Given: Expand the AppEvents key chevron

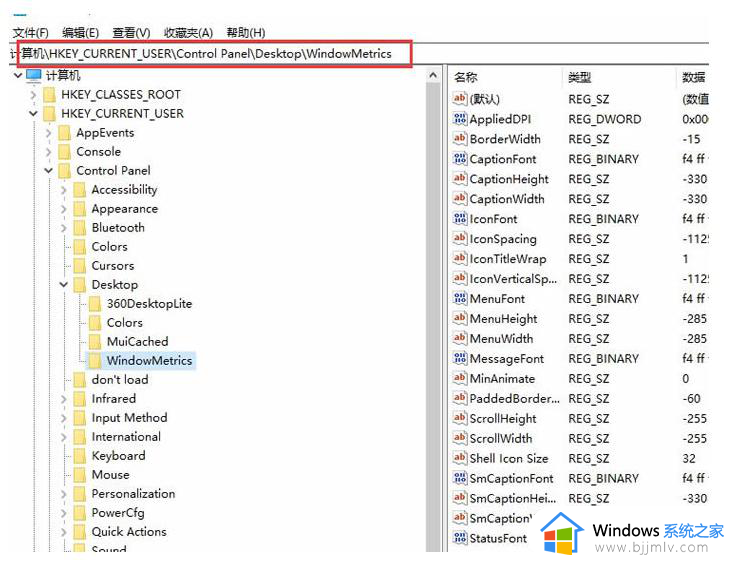Looking at the screenshot, I should tap(48, 133).
